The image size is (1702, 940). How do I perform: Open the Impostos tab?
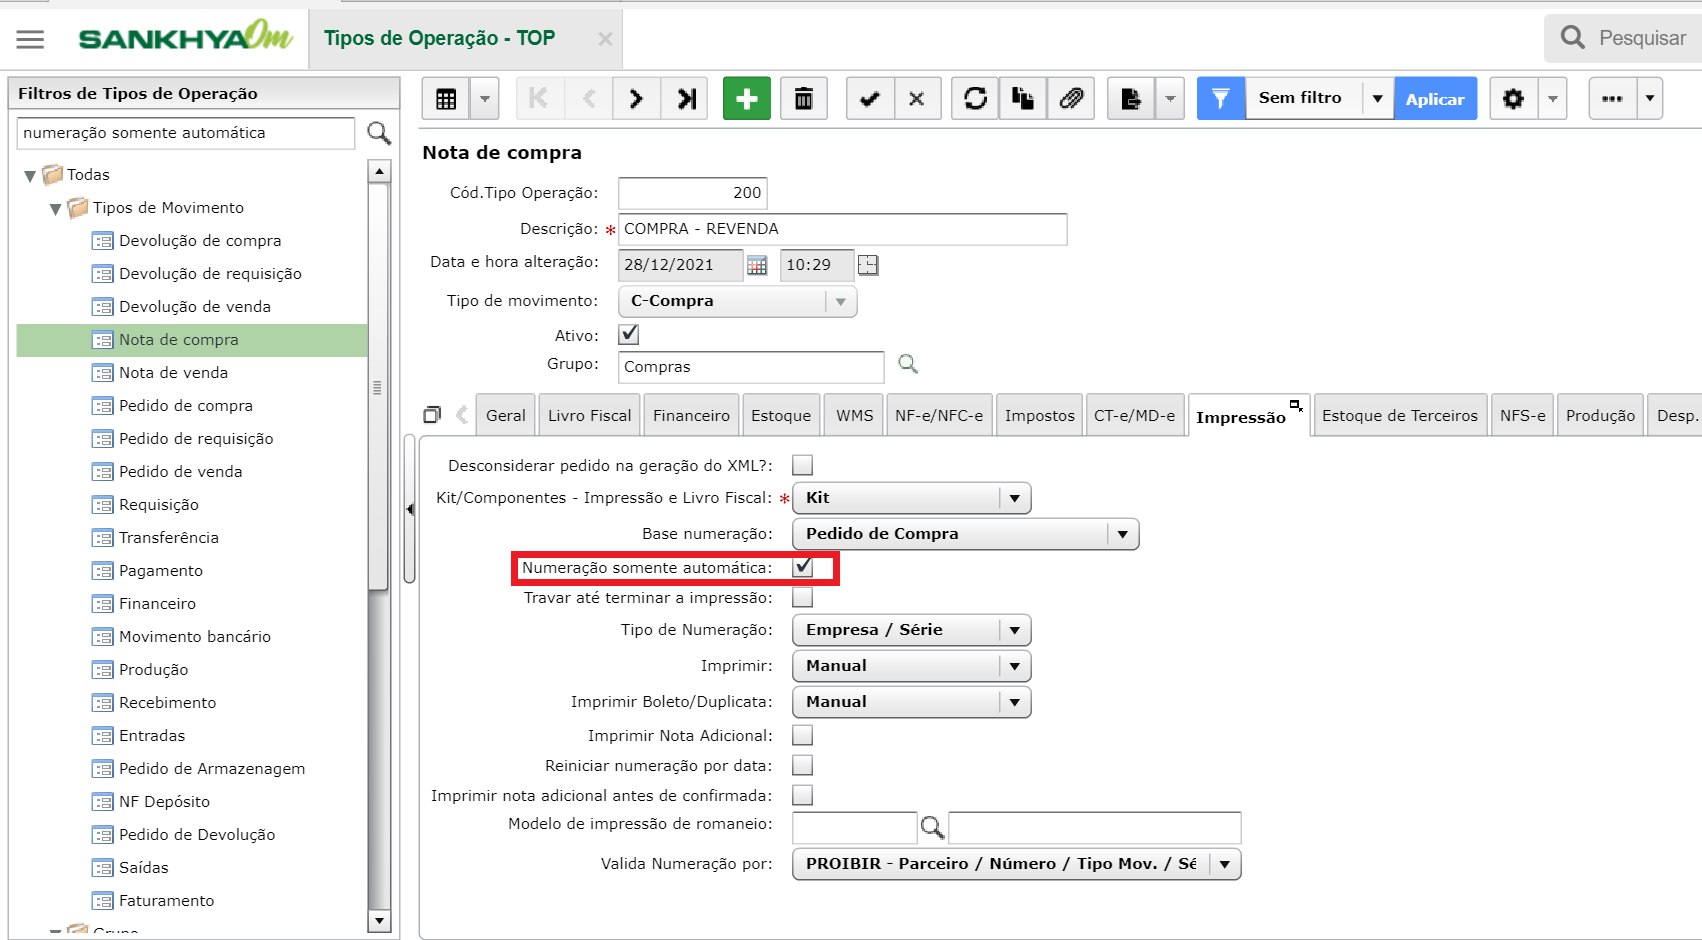tap(1038, 414)
